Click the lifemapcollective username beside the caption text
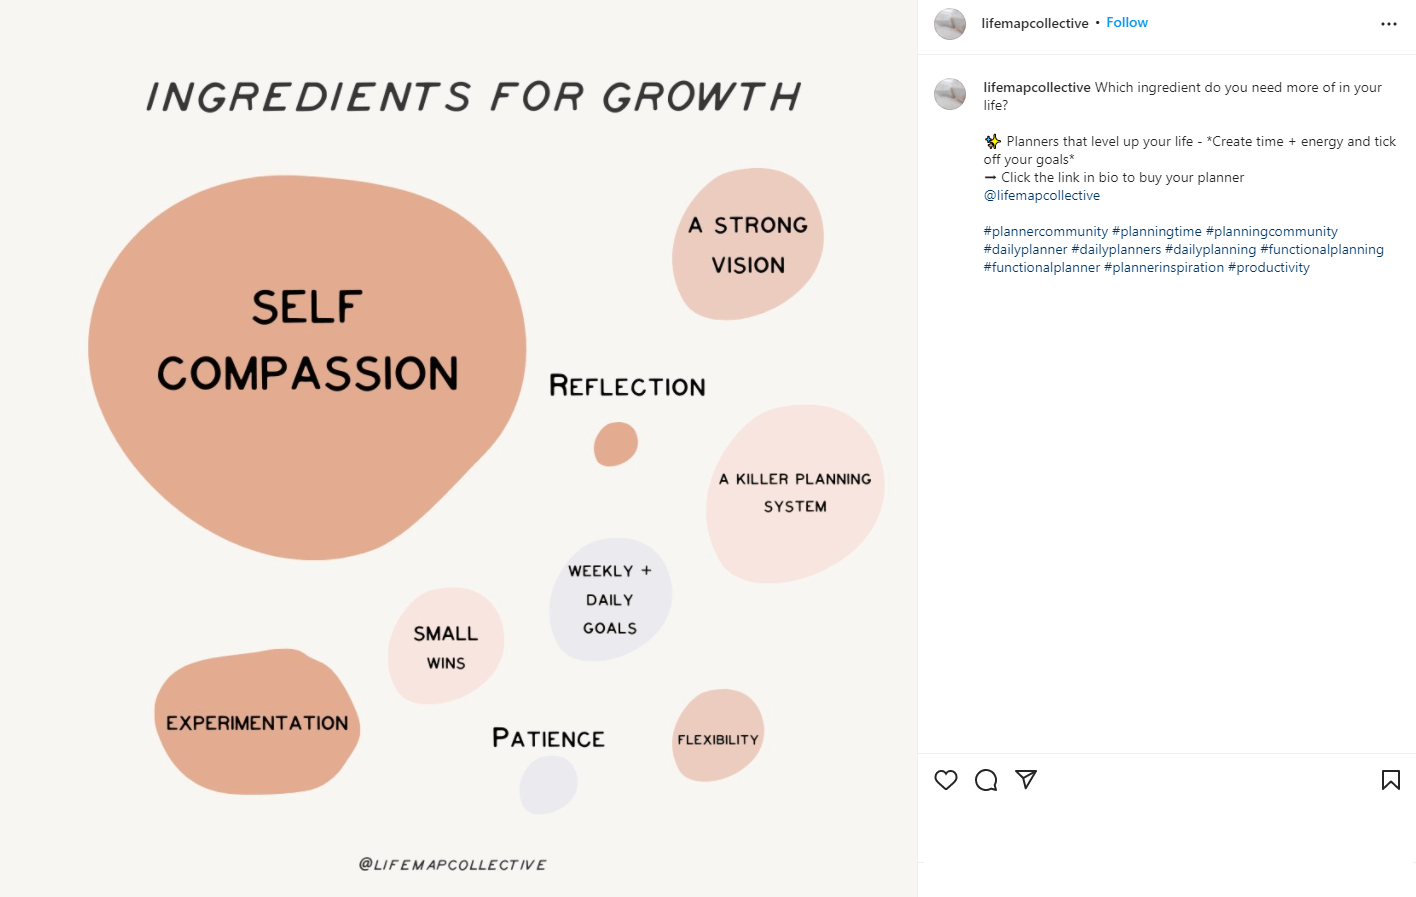The height and width of the screenshot is (897, 1416). [x=1036, y=87]
